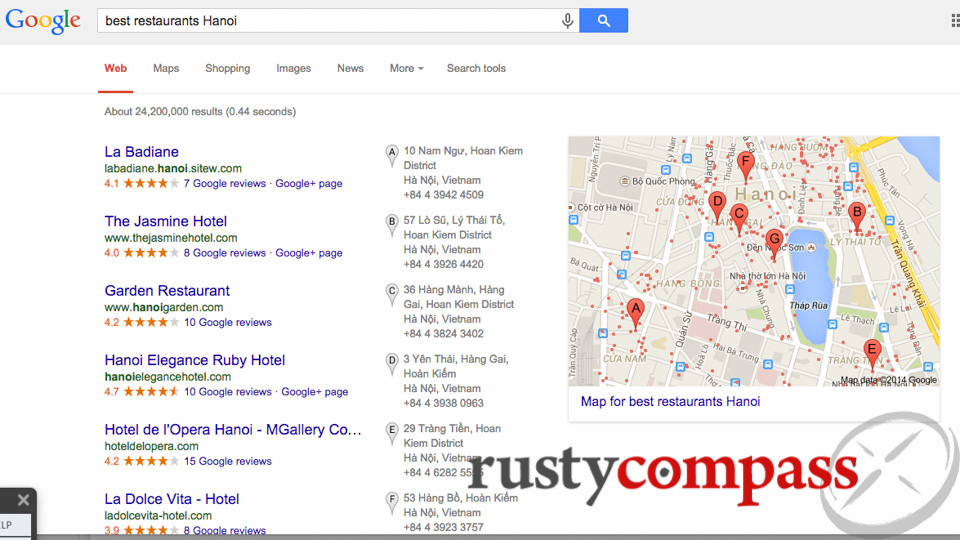Screen dimensions: 960x540
Task: Click ladolcevita-hotel.com URL text
Action: pyautogui.click(x=158, y=516)
